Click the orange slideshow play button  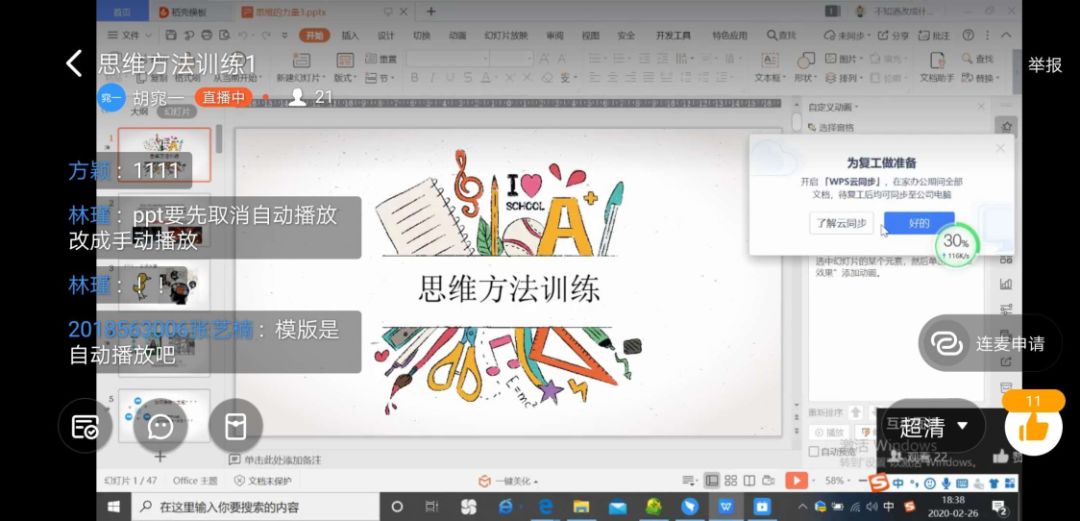796,481
